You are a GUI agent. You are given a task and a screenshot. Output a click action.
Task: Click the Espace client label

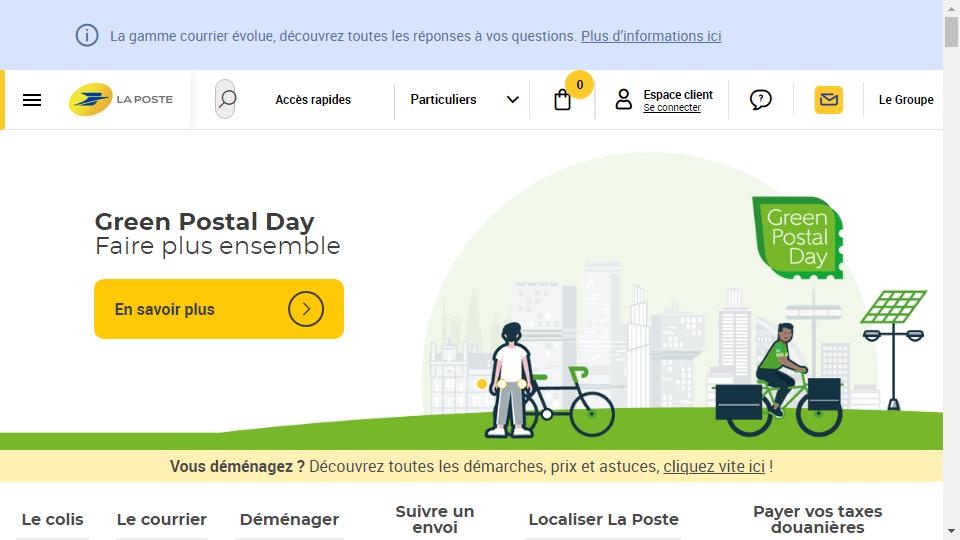coord(678,94)
